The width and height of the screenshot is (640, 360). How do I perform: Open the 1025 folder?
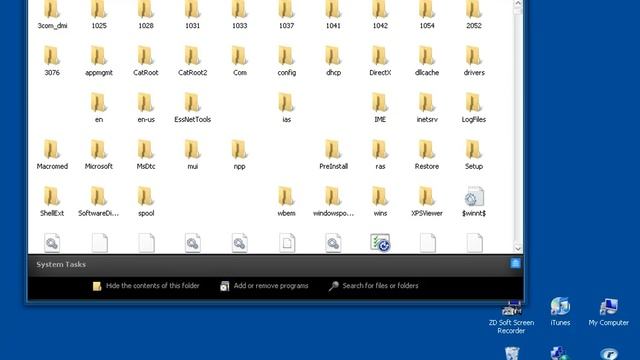(99, 15)
